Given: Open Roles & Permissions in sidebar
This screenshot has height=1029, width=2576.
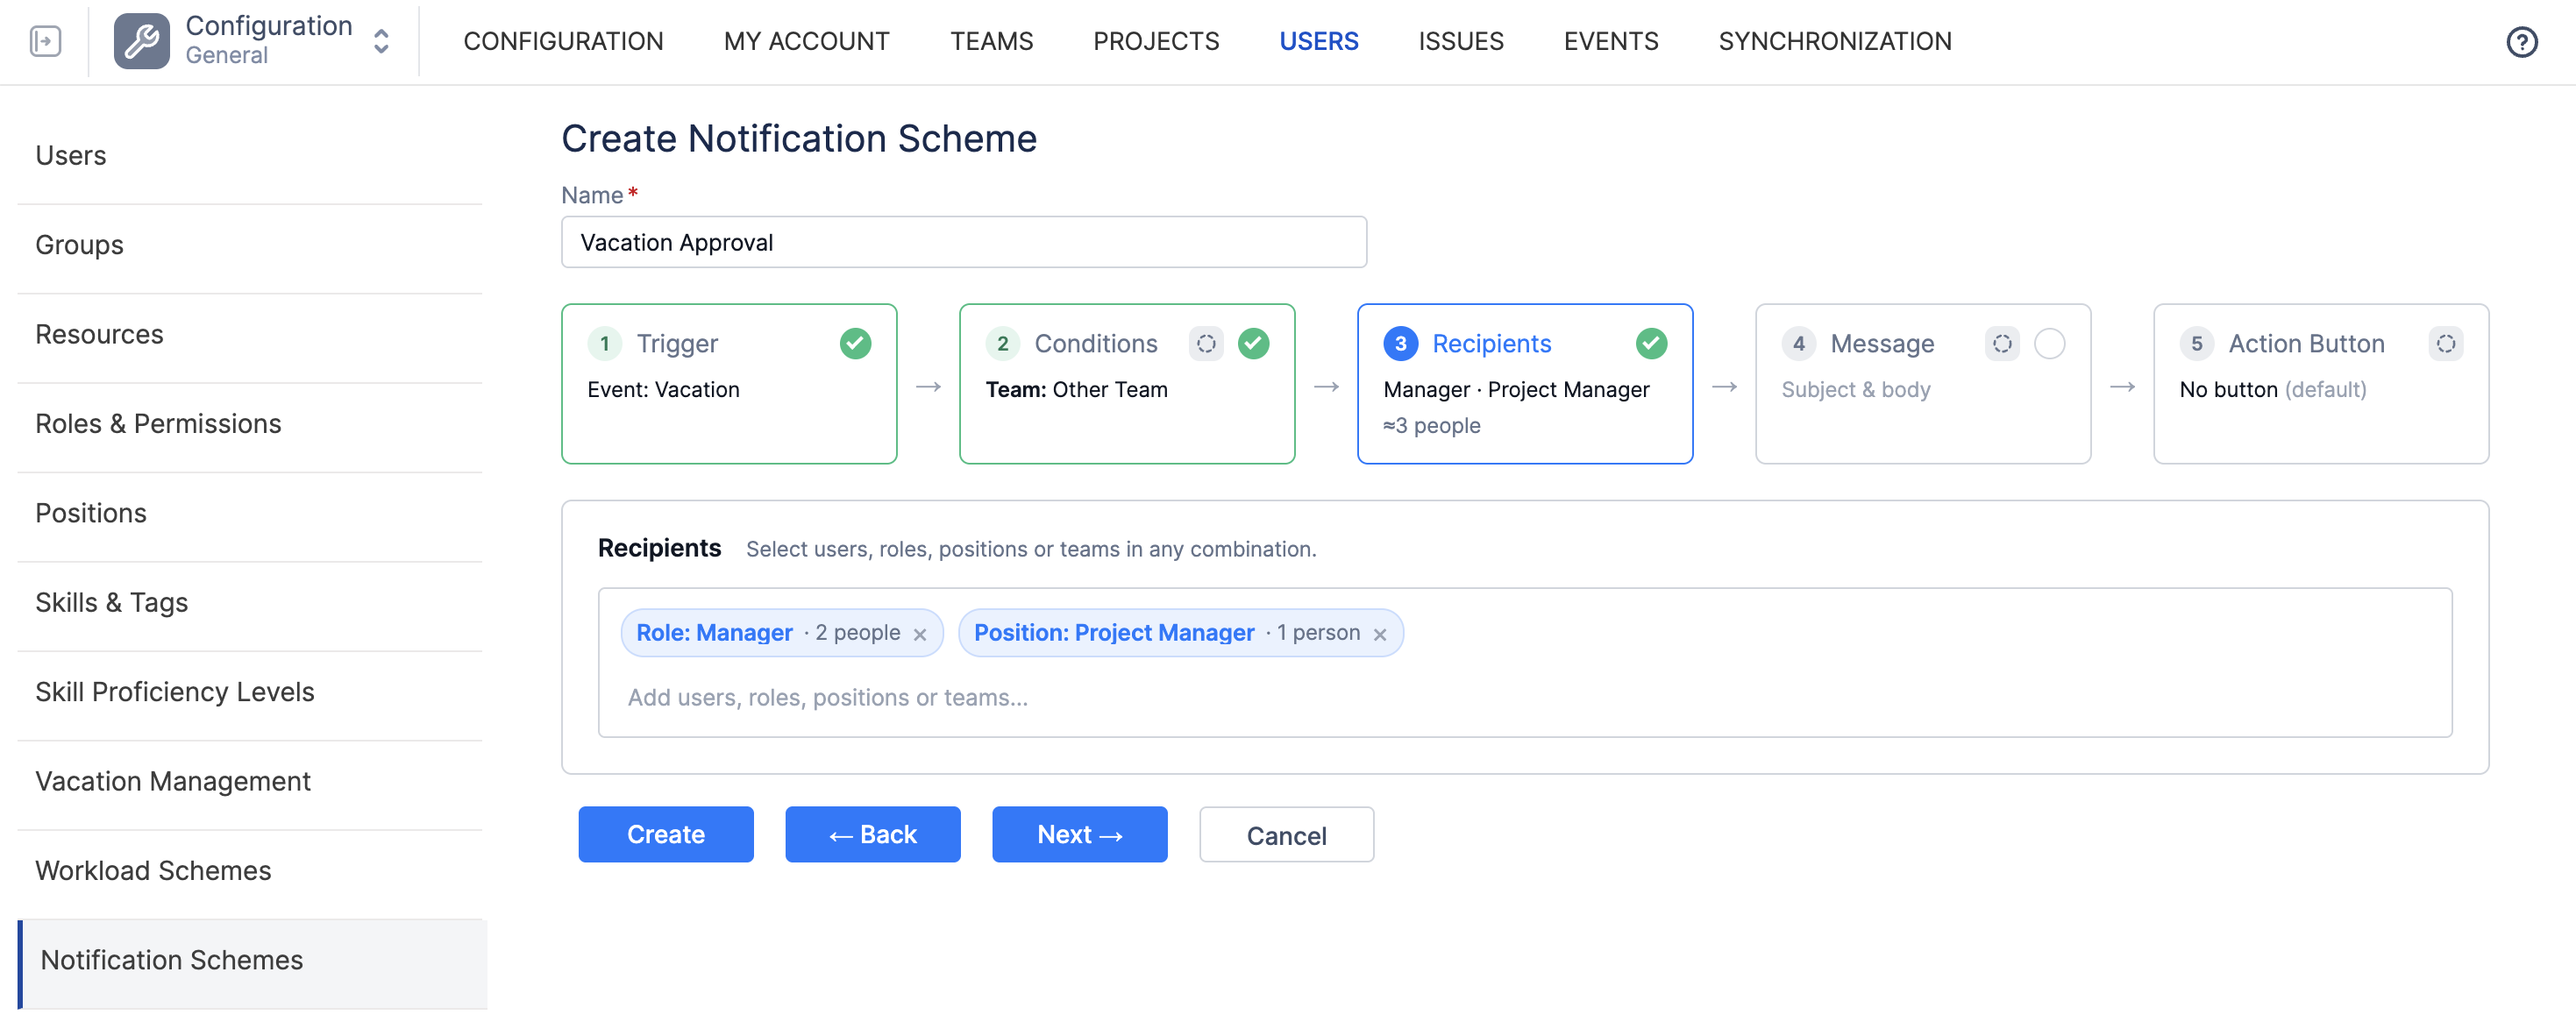Looking at the screenshot, I should tap(250, 424).
